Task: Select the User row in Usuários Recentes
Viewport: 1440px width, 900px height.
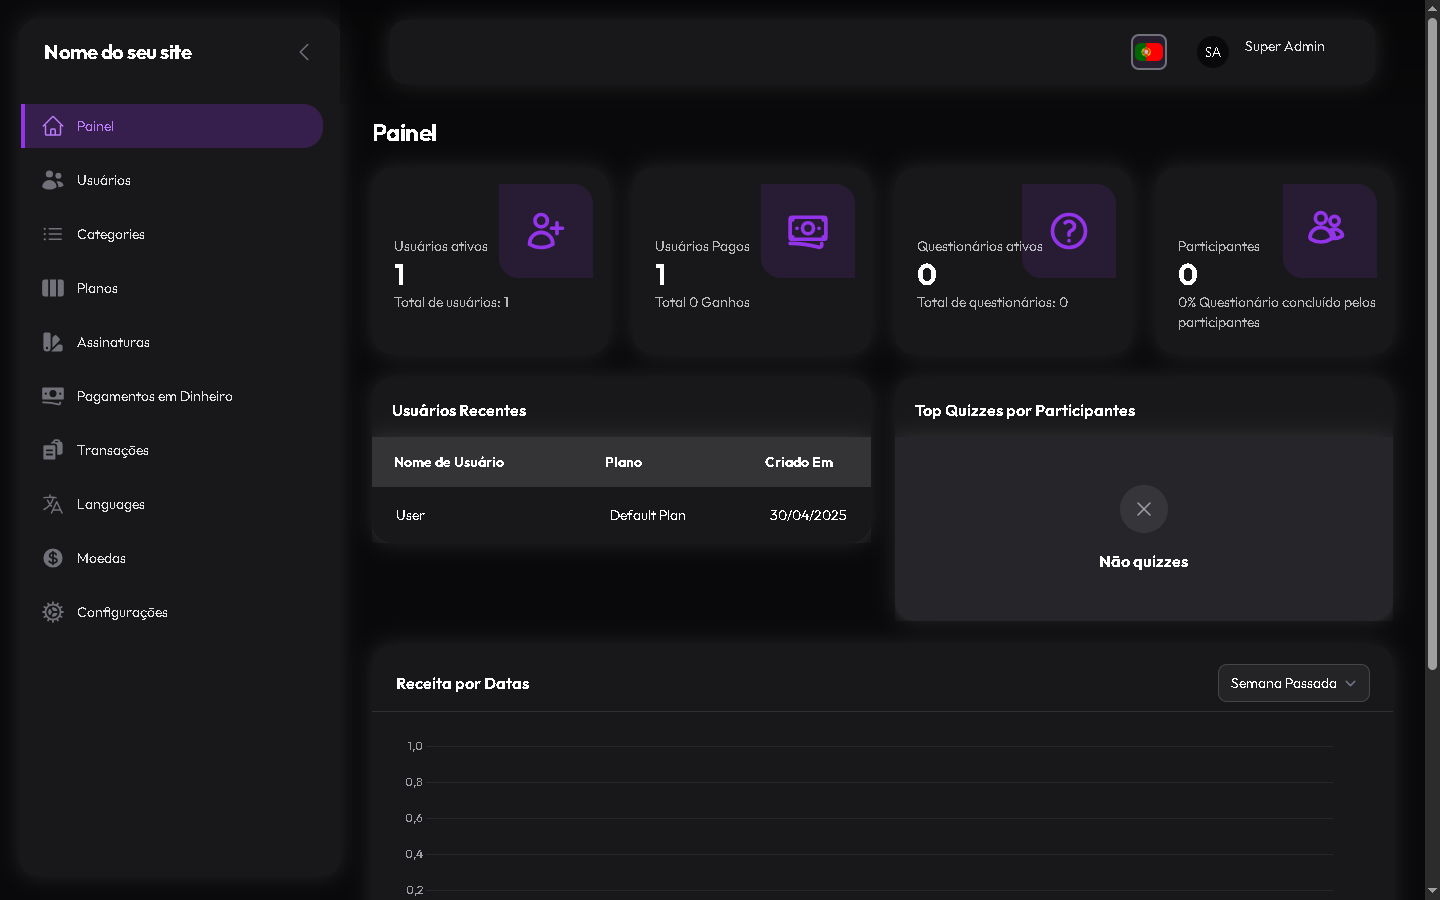Action: (x=620, y=515)
